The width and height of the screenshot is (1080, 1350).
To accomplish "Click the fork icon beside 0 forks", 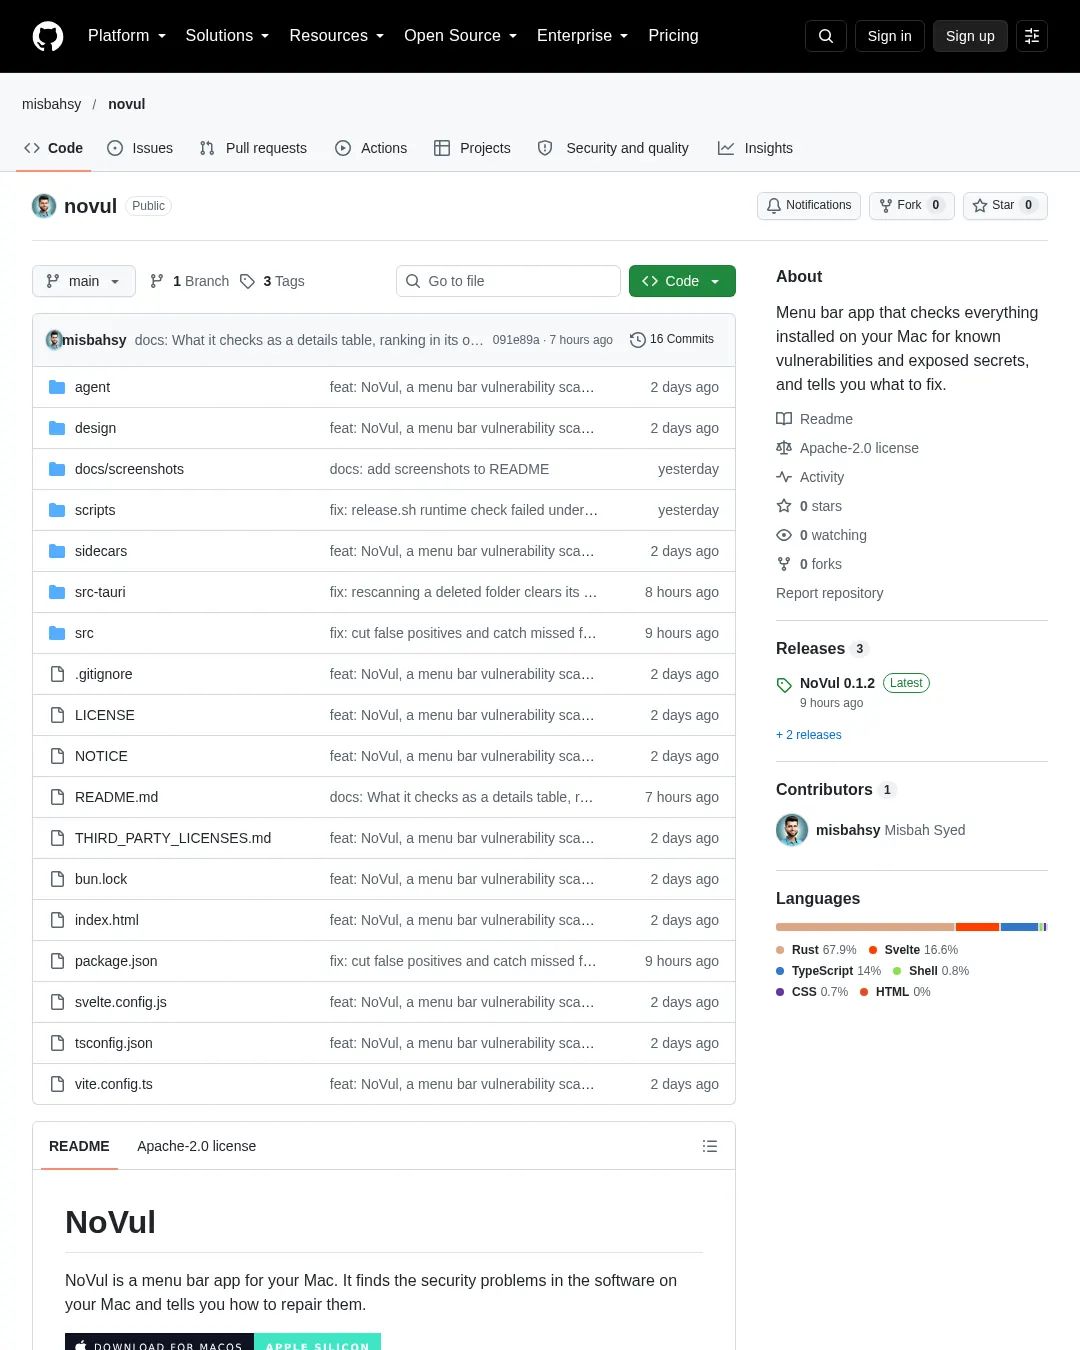I will [784, 564].
